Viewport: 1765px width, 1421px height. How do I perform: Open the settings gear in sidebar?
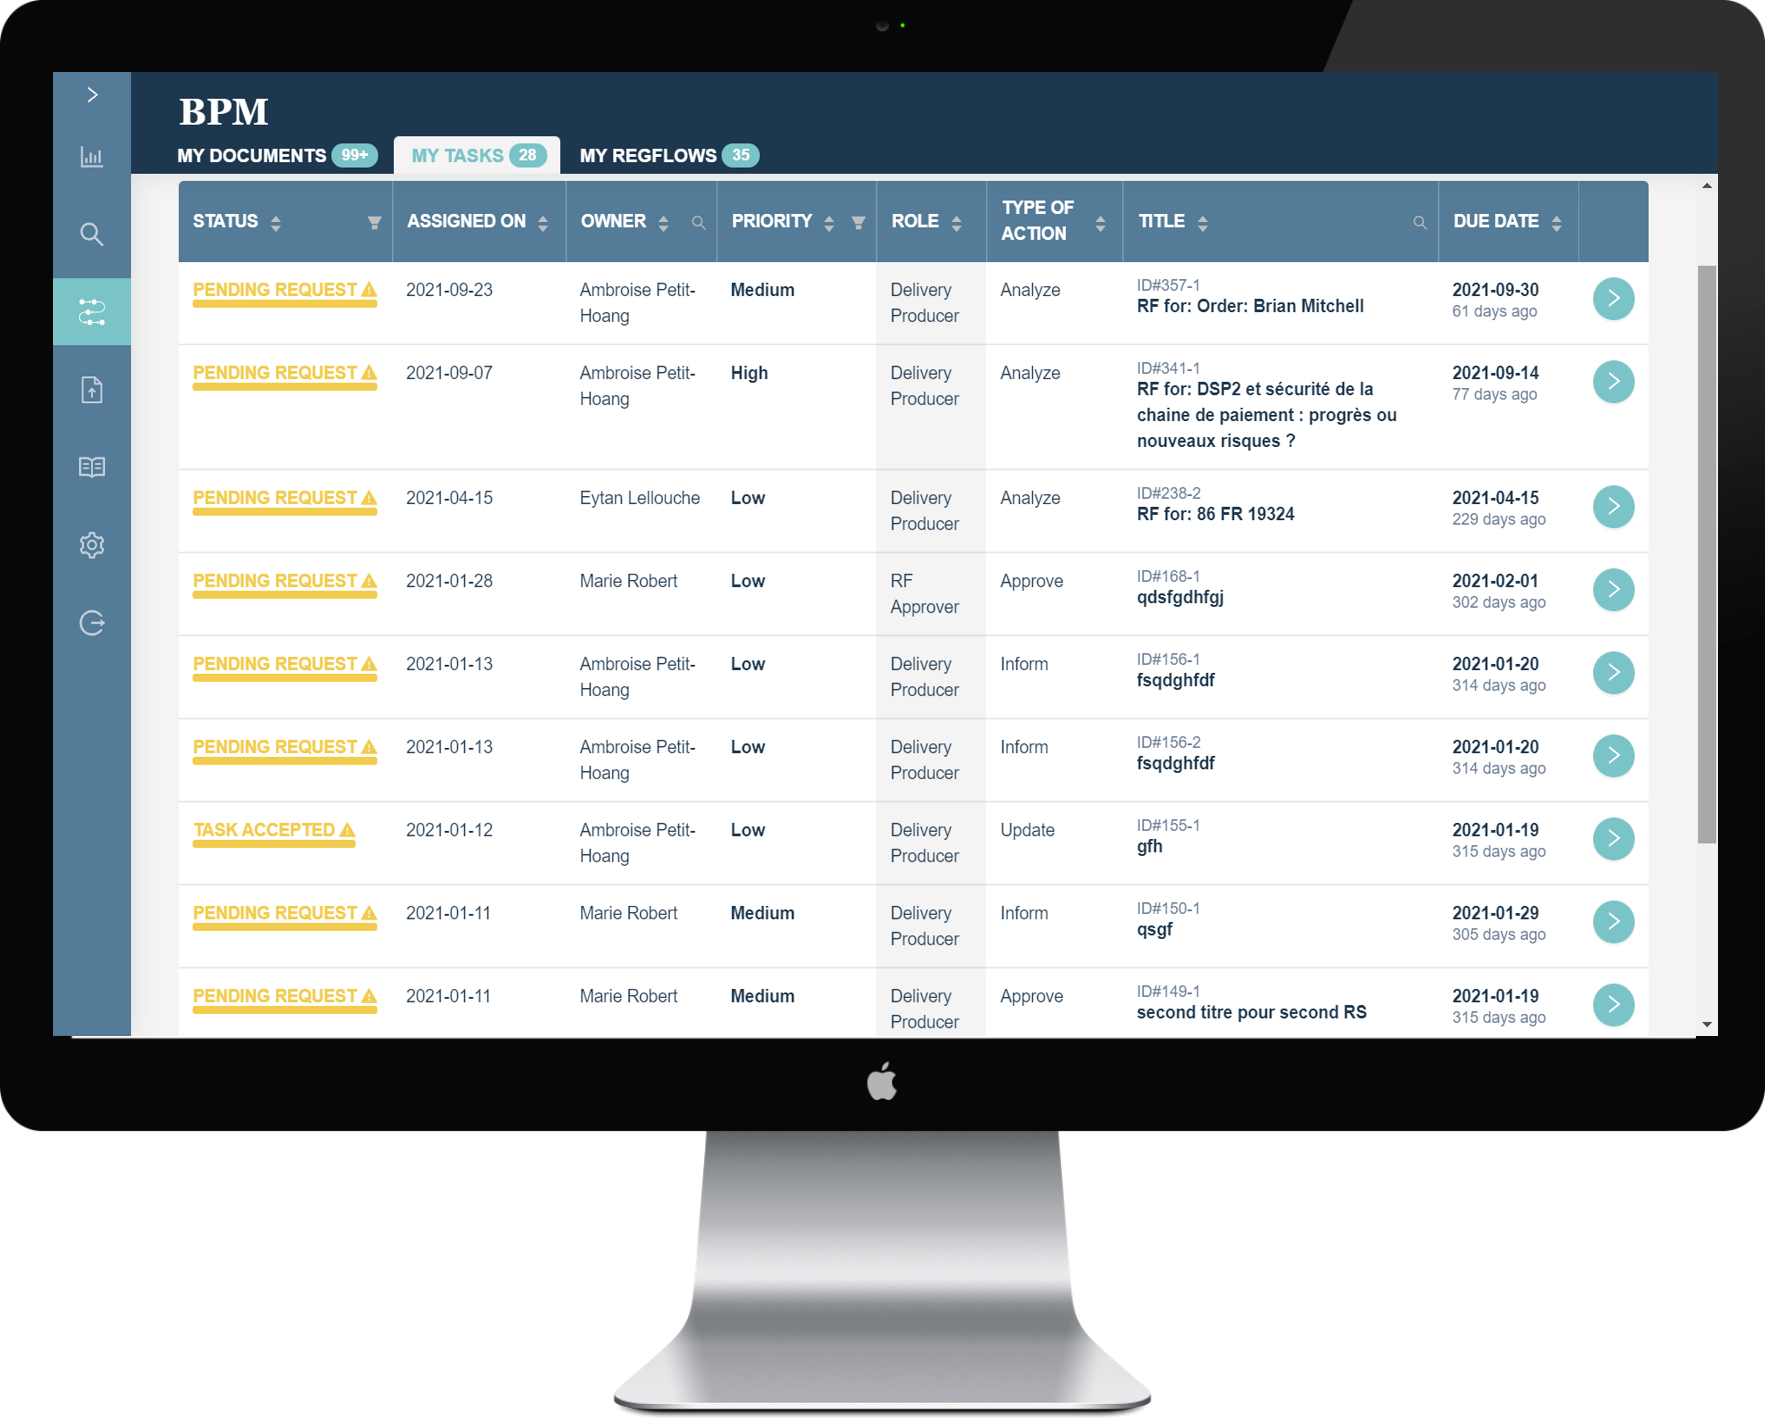(92, 545)
